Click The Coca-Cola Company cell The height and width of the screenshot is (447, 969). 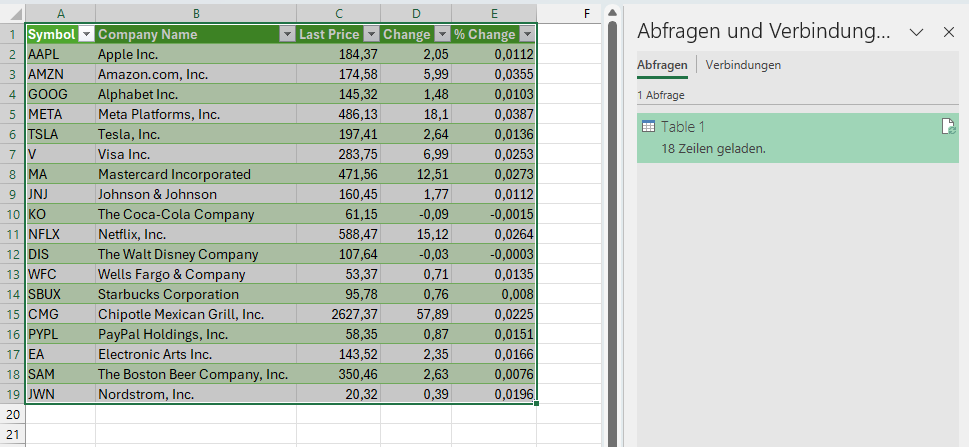pyautogui.click(x=196, y=215)
